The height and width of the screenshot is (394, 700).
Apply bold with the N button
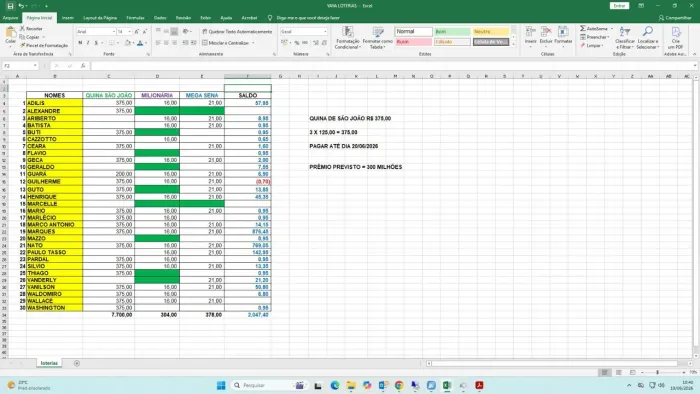click(x=80, y=43)
